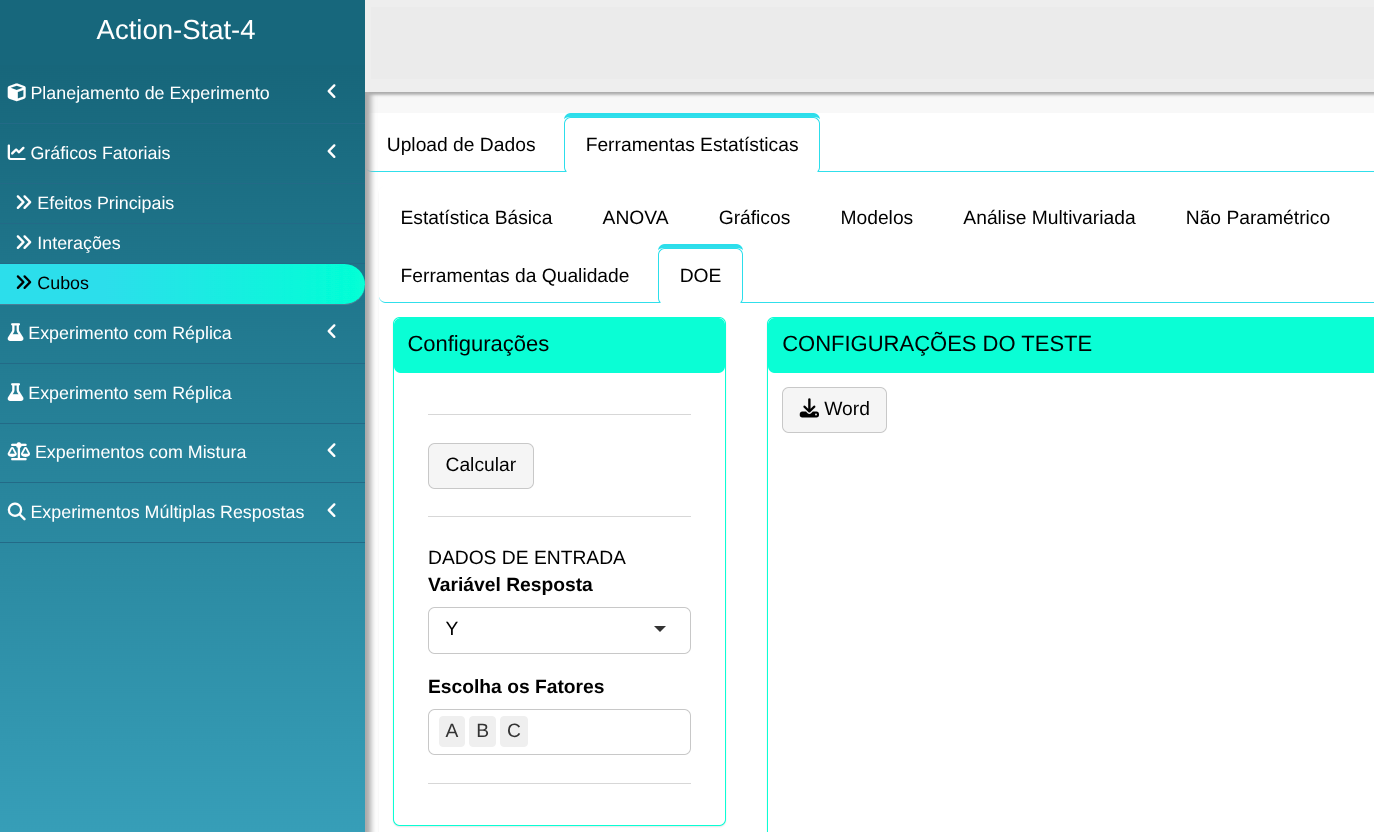The height and width of the screenshot is (832, 1374).
Task: Click the balance scale icon for Experimentos com Mistura
Action: [18, 452]
